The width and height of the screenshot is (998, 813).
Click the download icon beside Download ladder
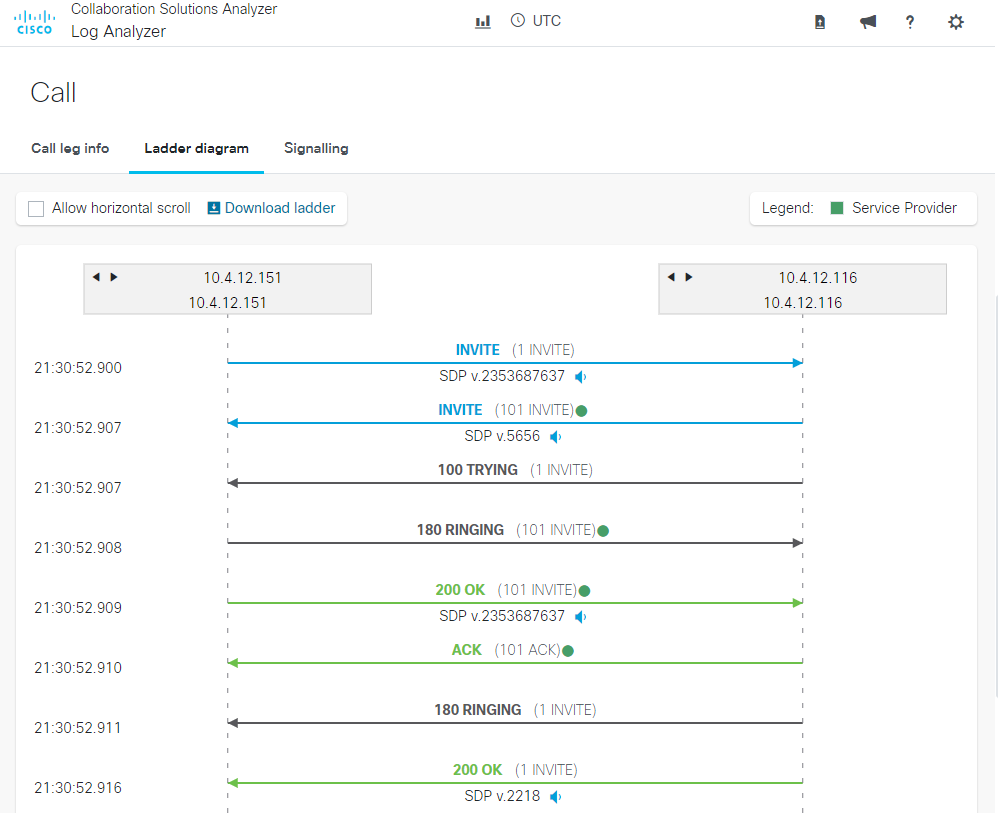point(214,208)
